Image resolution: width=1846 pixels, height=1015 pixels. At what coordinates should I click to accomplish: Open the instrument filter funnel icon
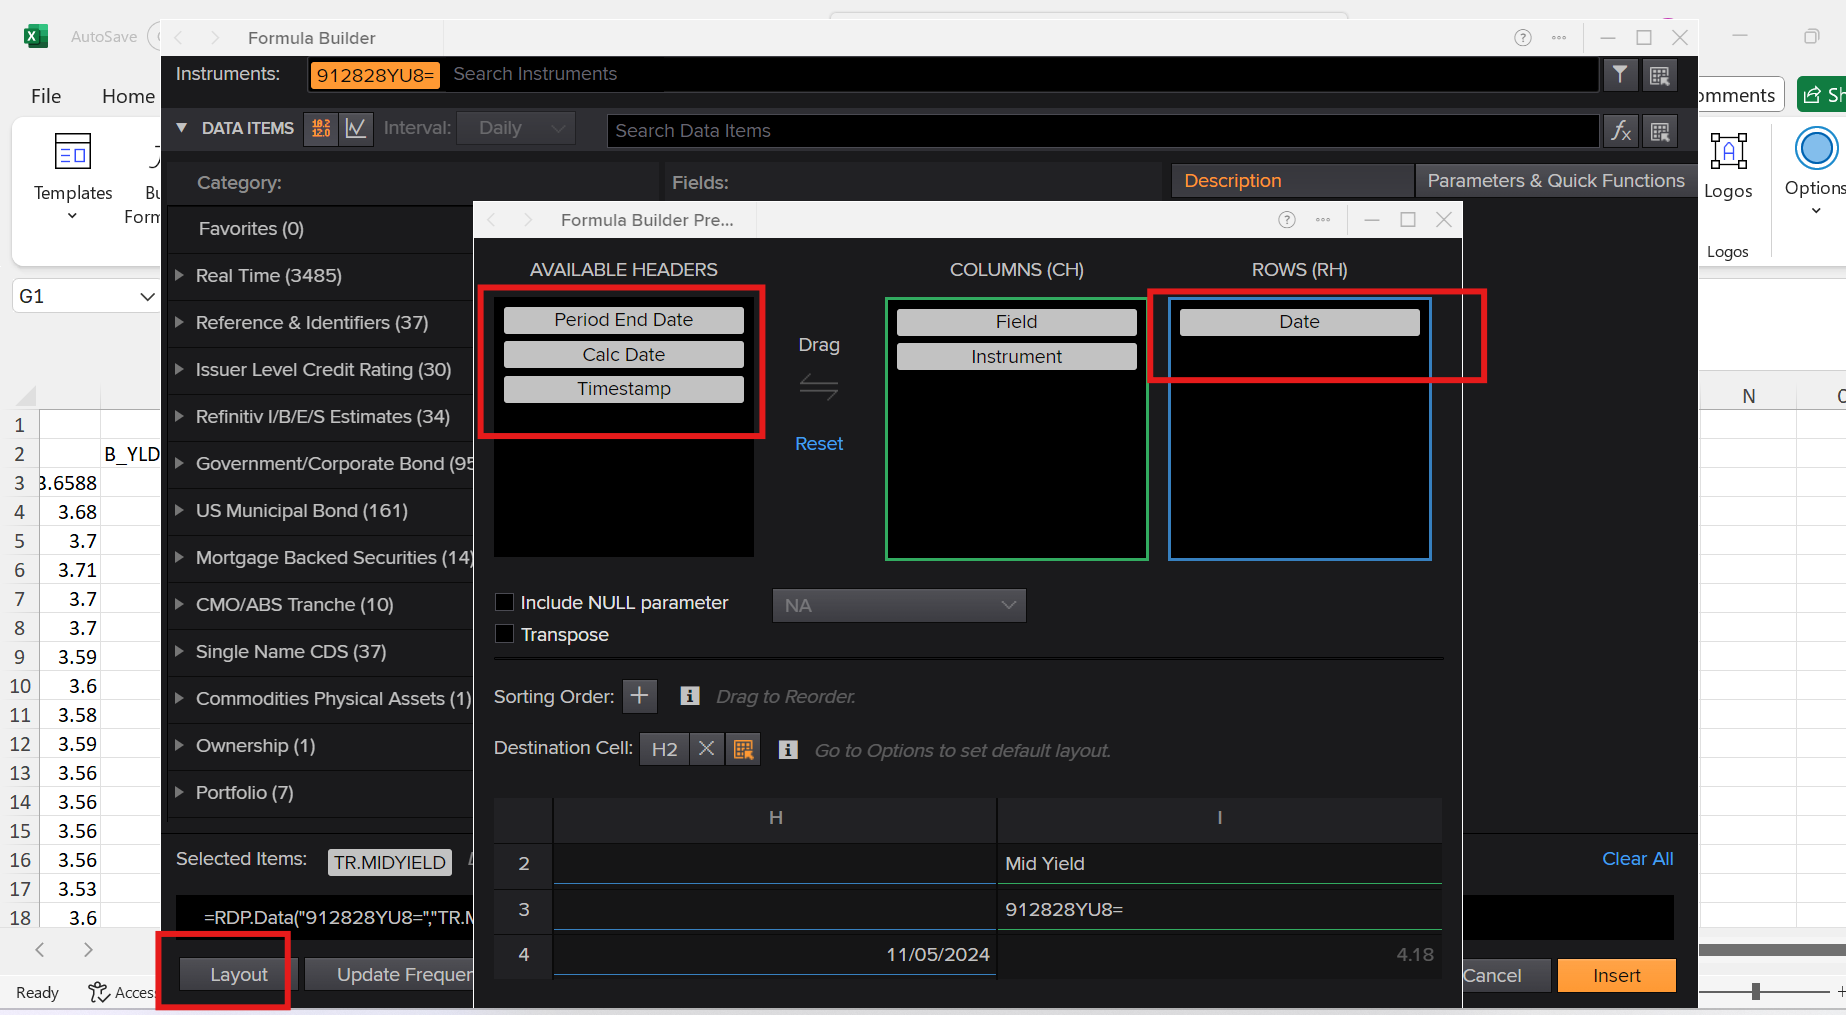point(1620,74)
